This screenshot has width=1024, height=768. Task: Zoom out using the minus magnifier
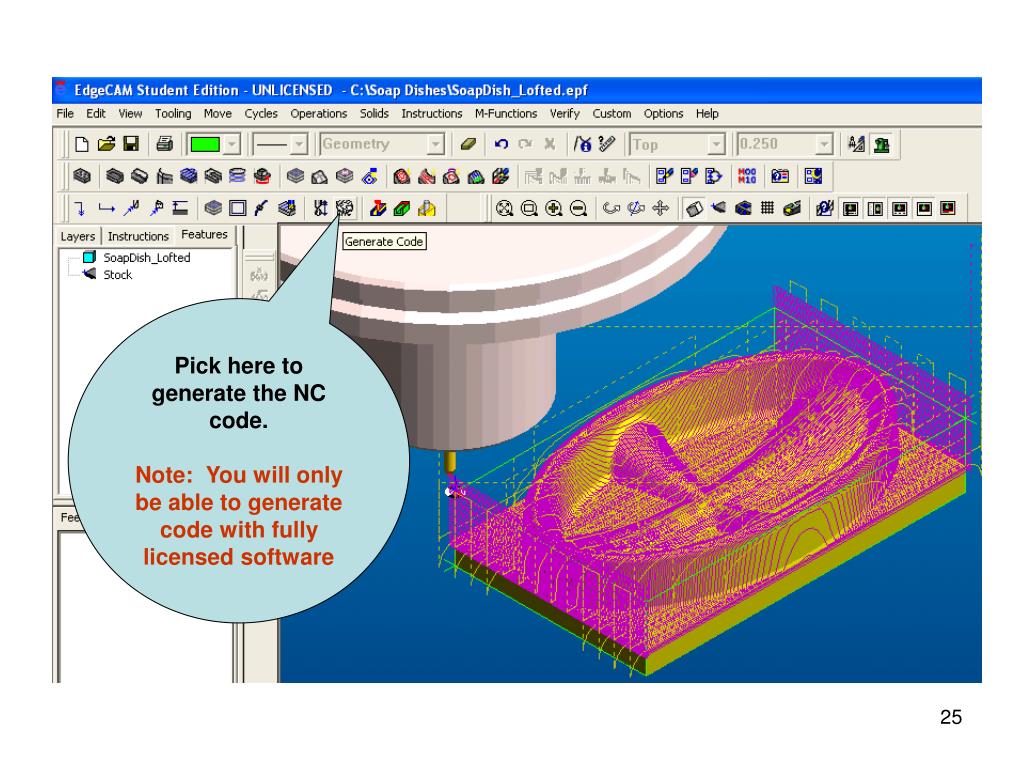coord(579,208)
